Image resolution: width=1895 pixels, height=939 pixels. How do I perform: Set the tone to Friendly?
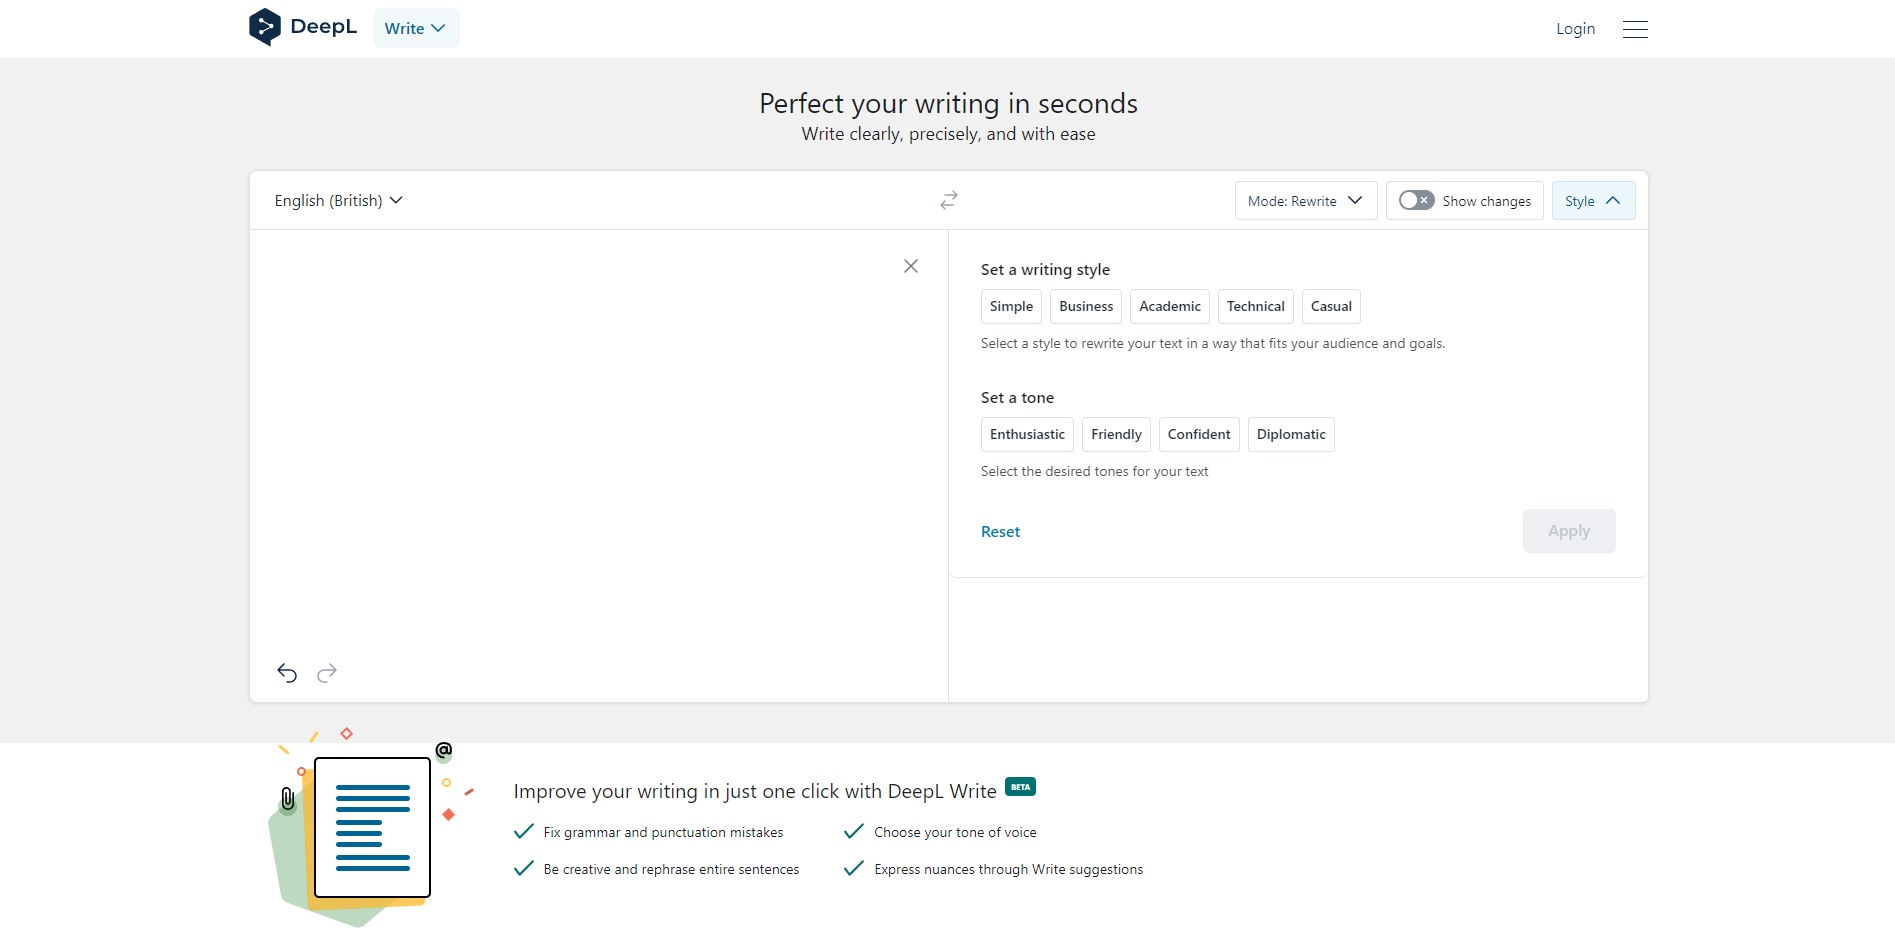pyautogui.click(x=1116, y=434)
